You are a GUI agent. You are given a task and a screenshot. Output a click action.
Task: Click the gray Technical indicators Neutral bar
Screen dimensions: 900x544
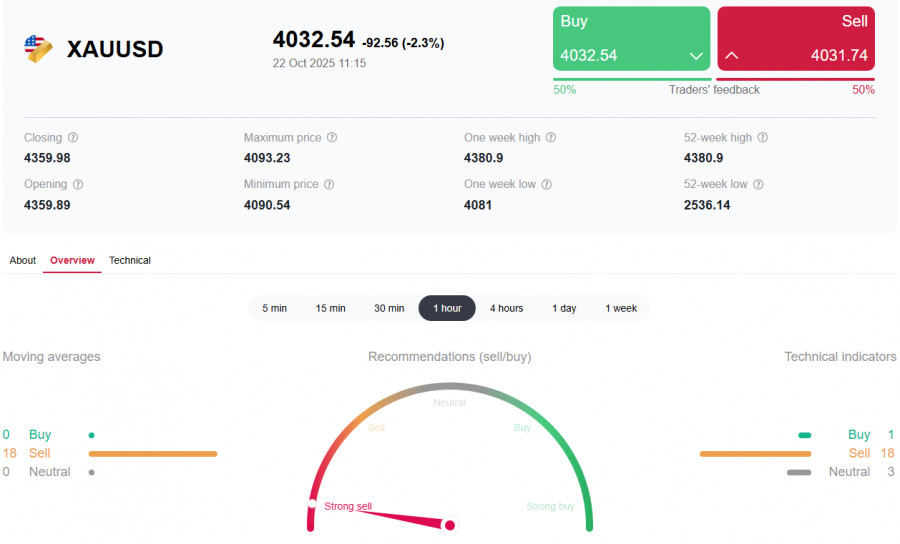pyautogui.click(x=799, y=473)
